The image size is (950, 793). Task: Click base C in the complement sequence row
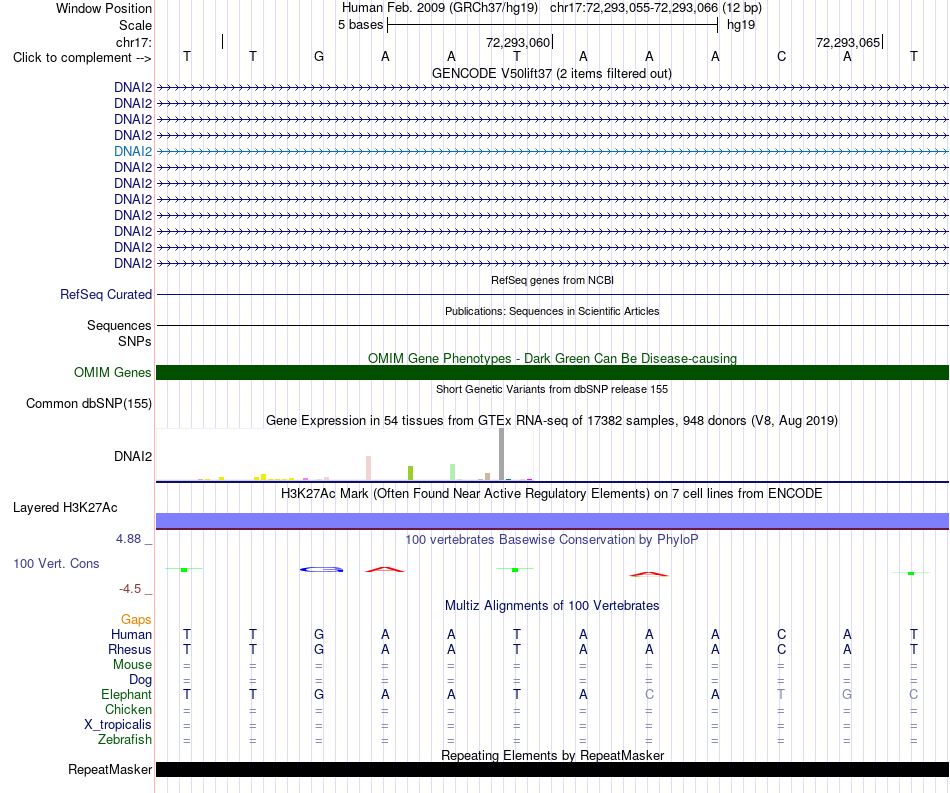782,57
